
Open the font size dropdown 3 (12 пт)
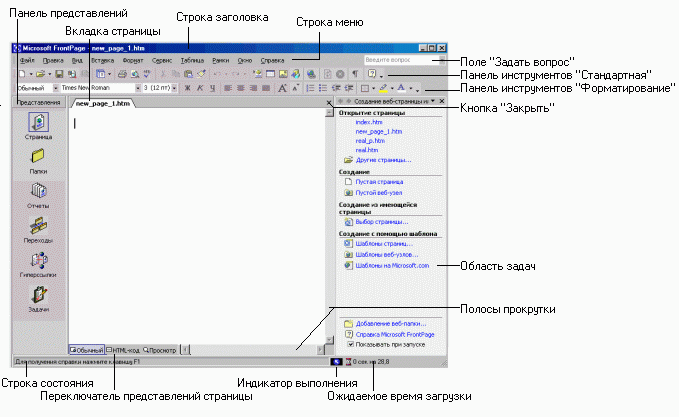(174, 88)
